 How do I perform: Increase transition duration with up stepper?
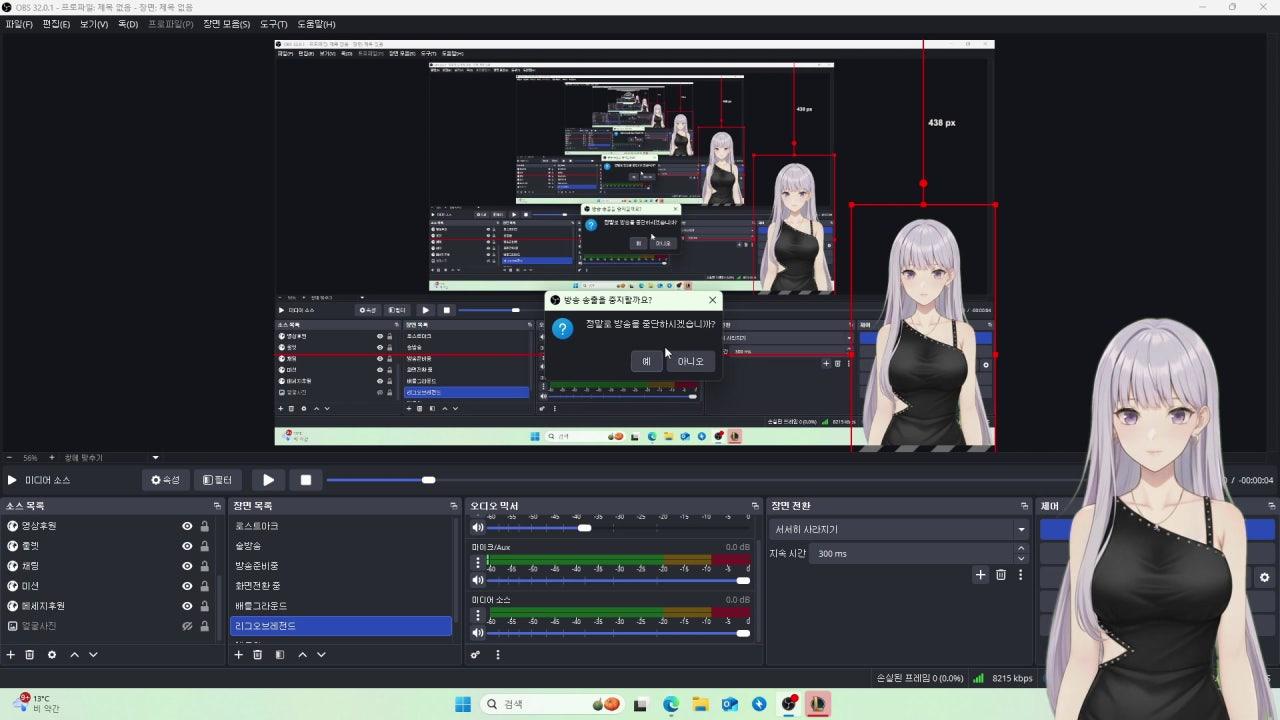coord(1021,548)
